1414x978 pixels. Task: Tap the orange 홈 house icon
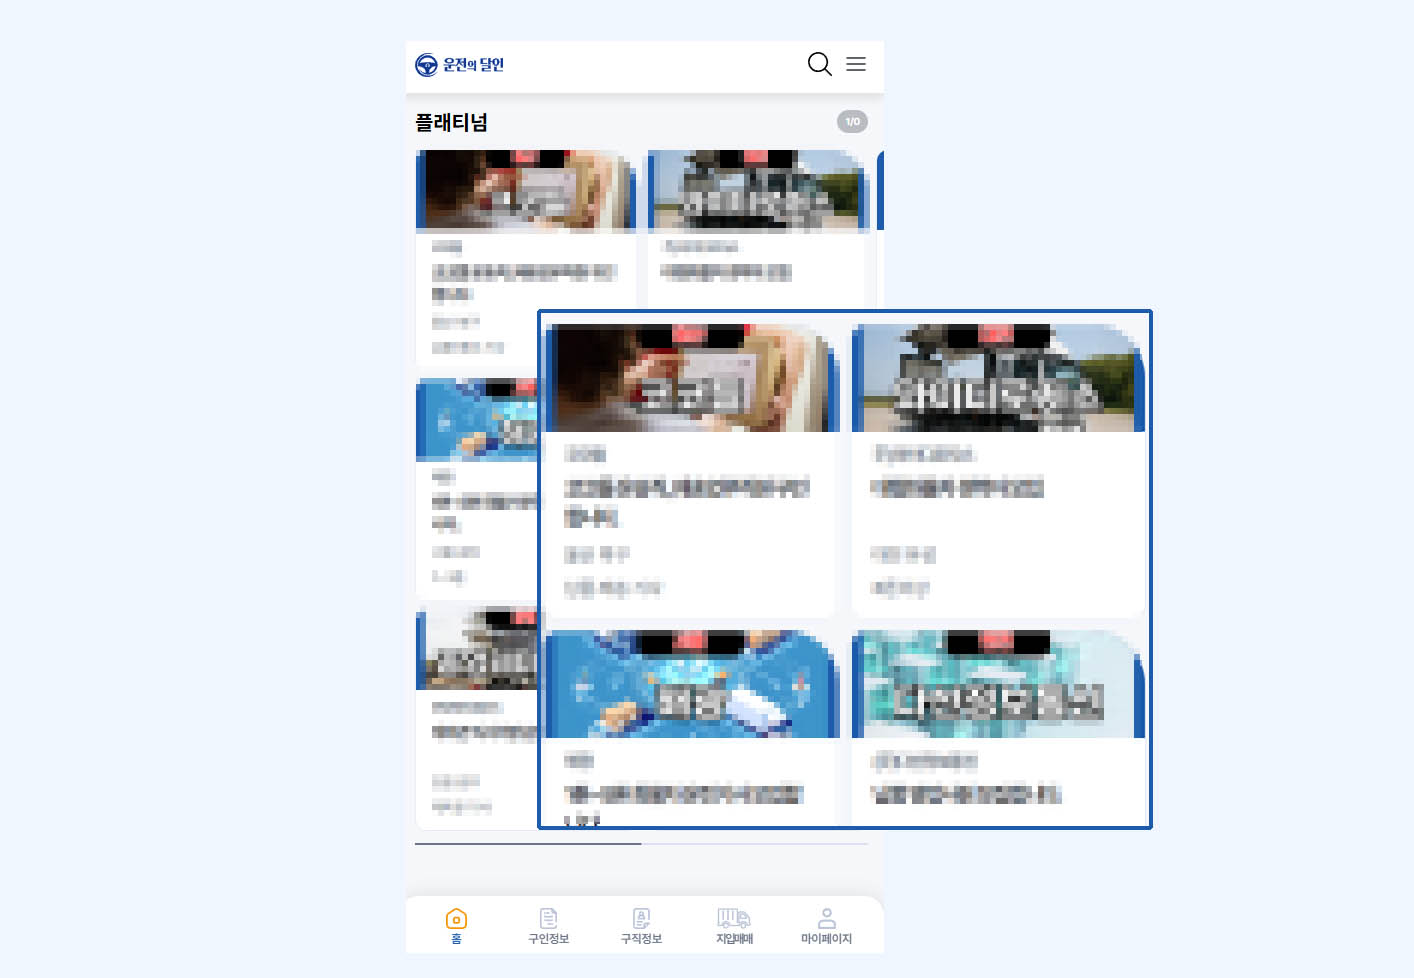point(456,918)
